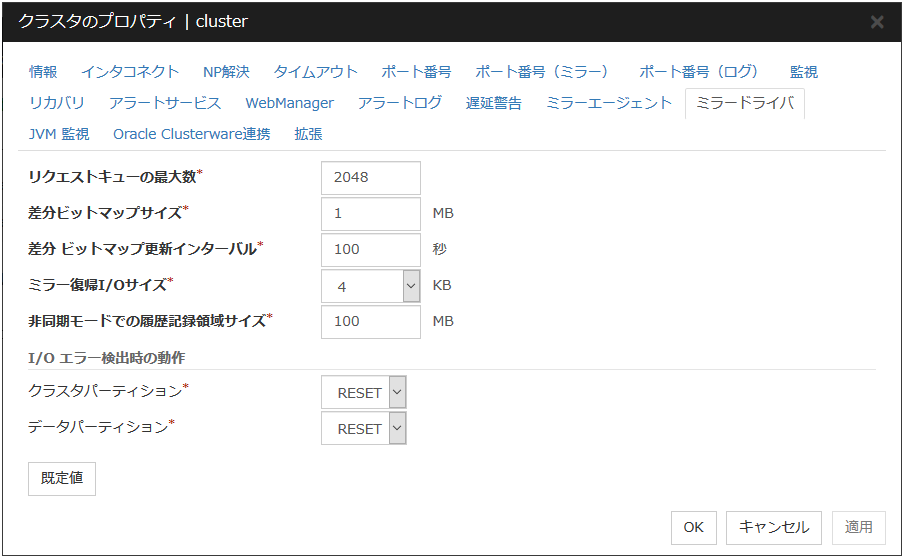904x558 pixels.
Task: Confirm settings with the OK button
Action: click(x=693, y=527)
